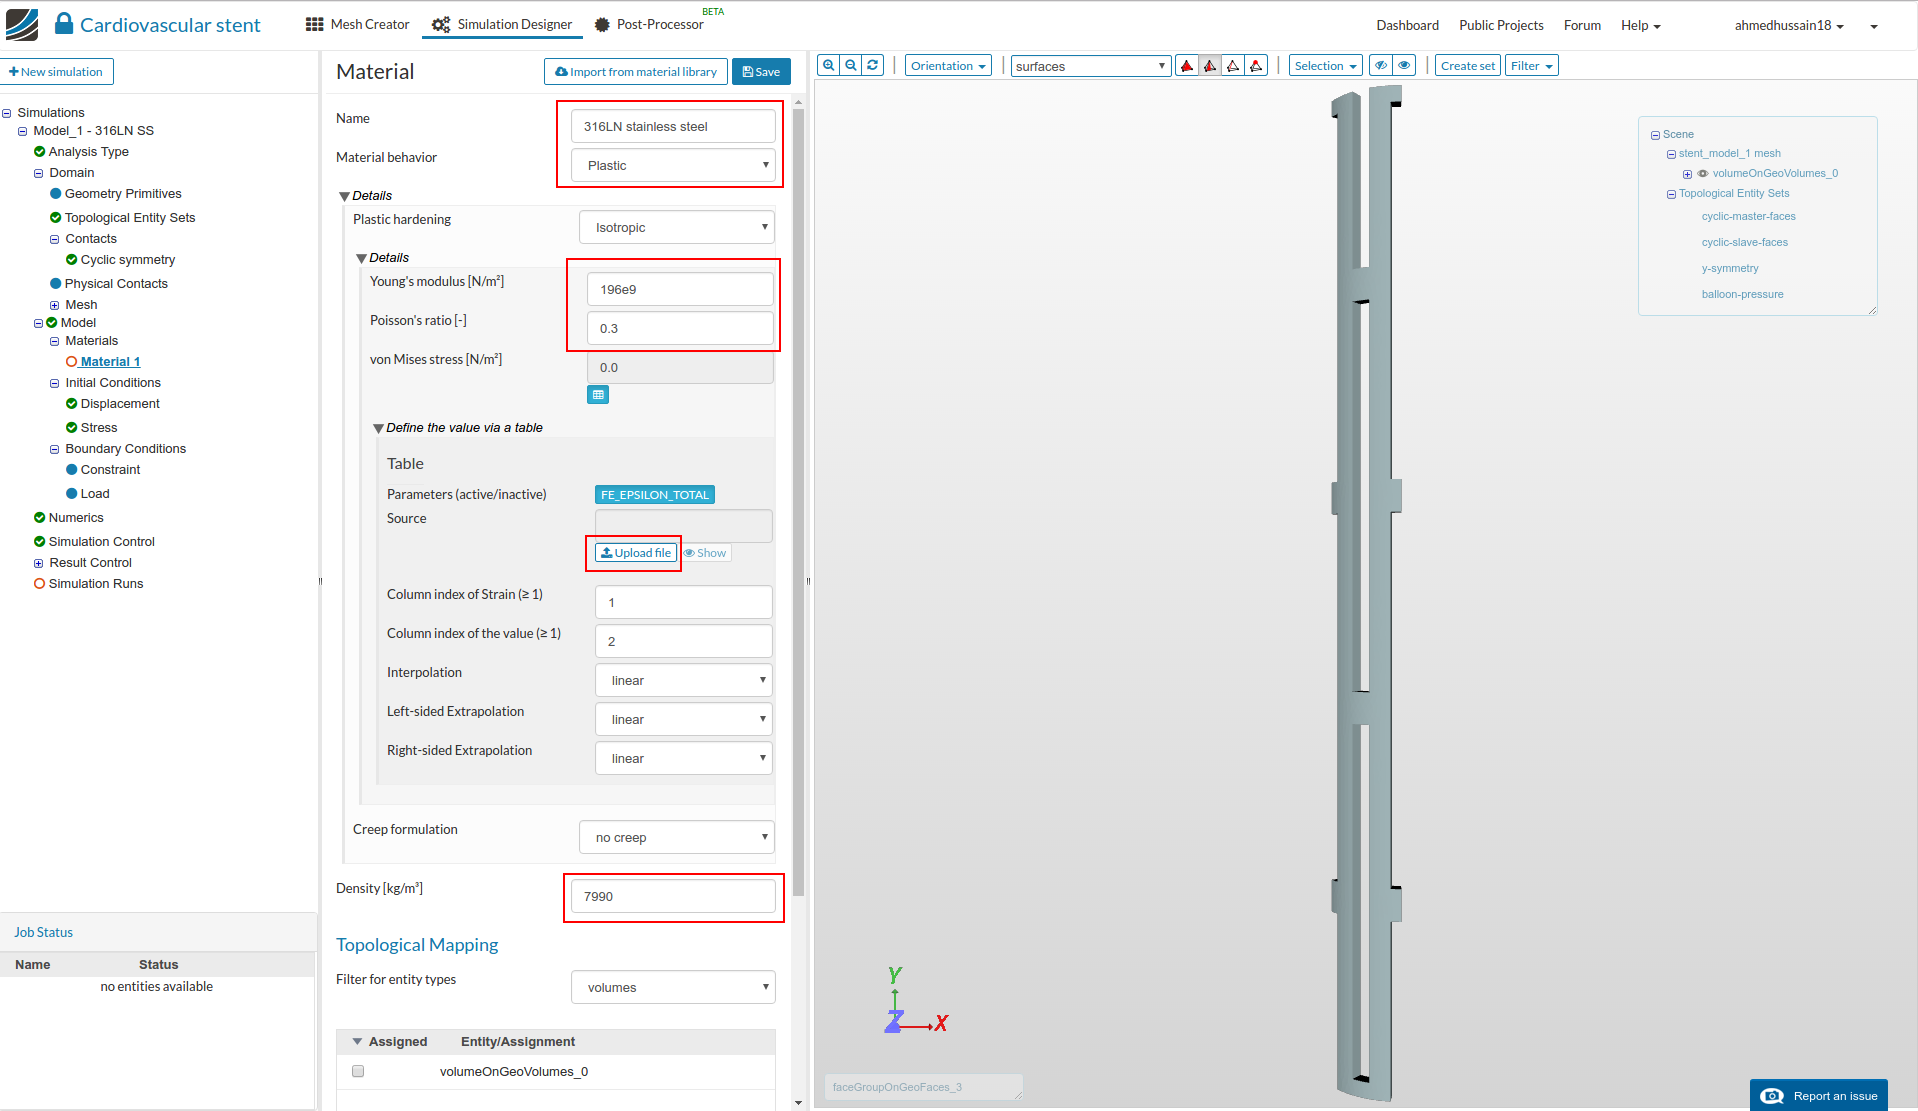Collapse the Domain tree node
The width and height of the screenshot is (1918, 1111).
coord(39,174)
